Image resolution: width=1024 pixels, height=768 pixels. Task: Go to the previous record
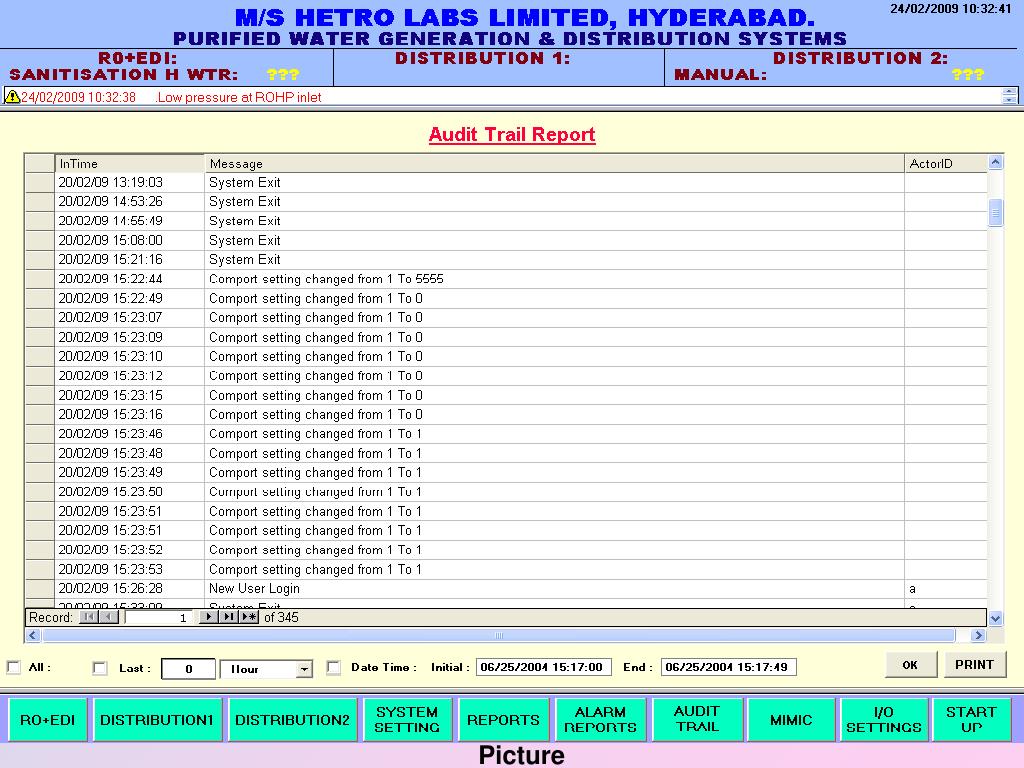click(109, 617)
